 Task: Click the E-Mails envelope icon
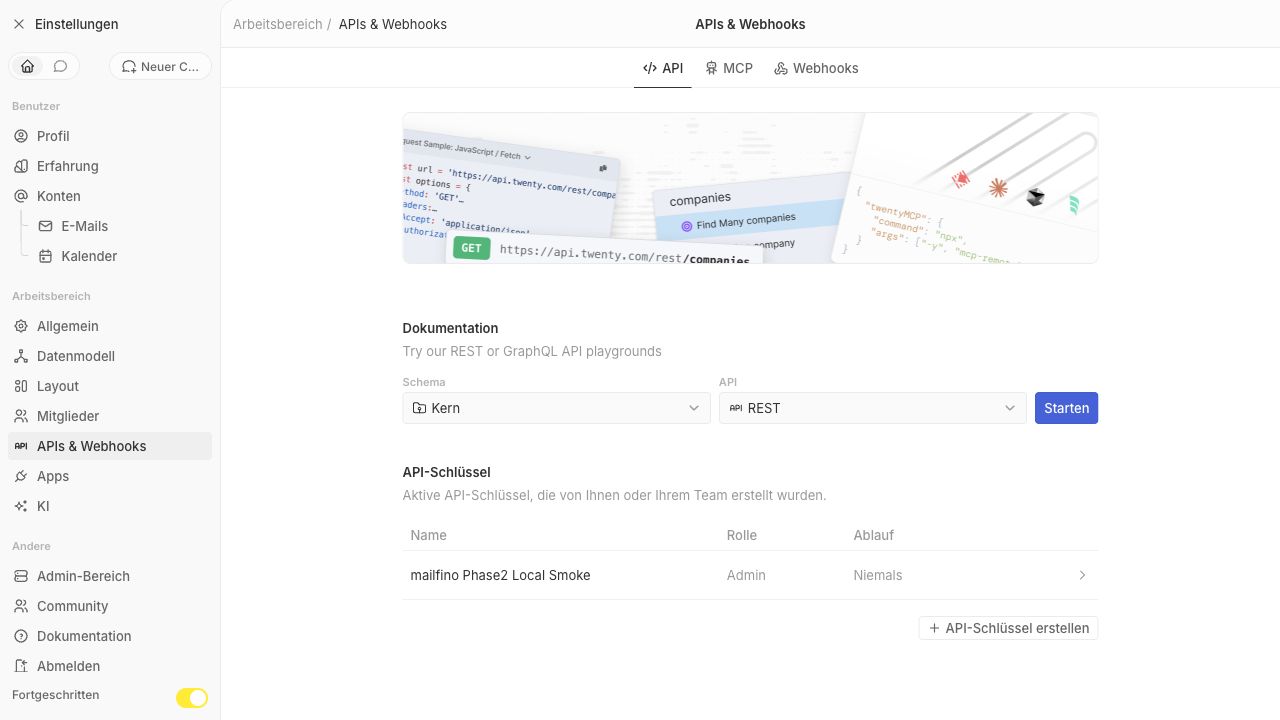[45, 226]
